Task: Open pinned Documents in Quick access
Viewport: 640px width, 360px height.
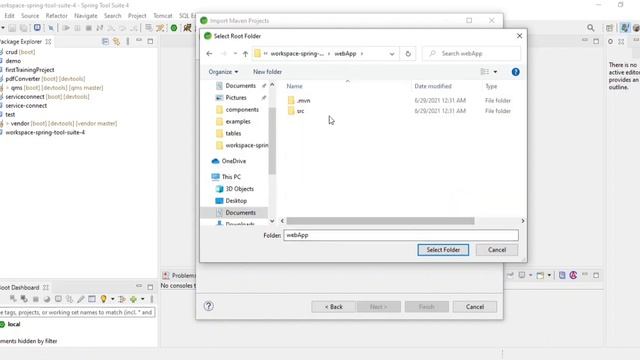Action: pos(240,86)
